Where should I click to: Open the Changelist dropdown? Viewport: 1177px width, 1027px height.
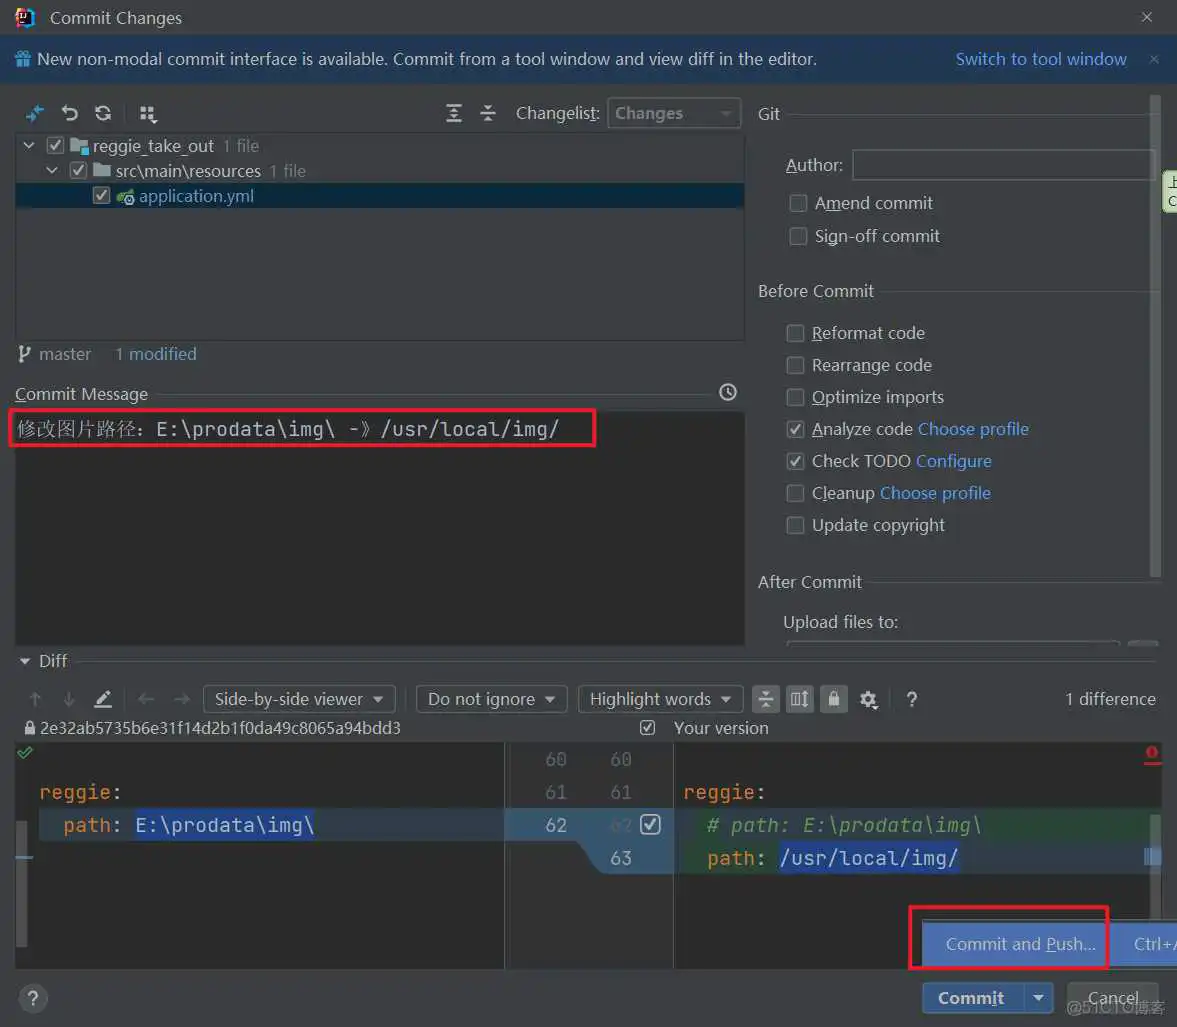click(x=673, y=113)
